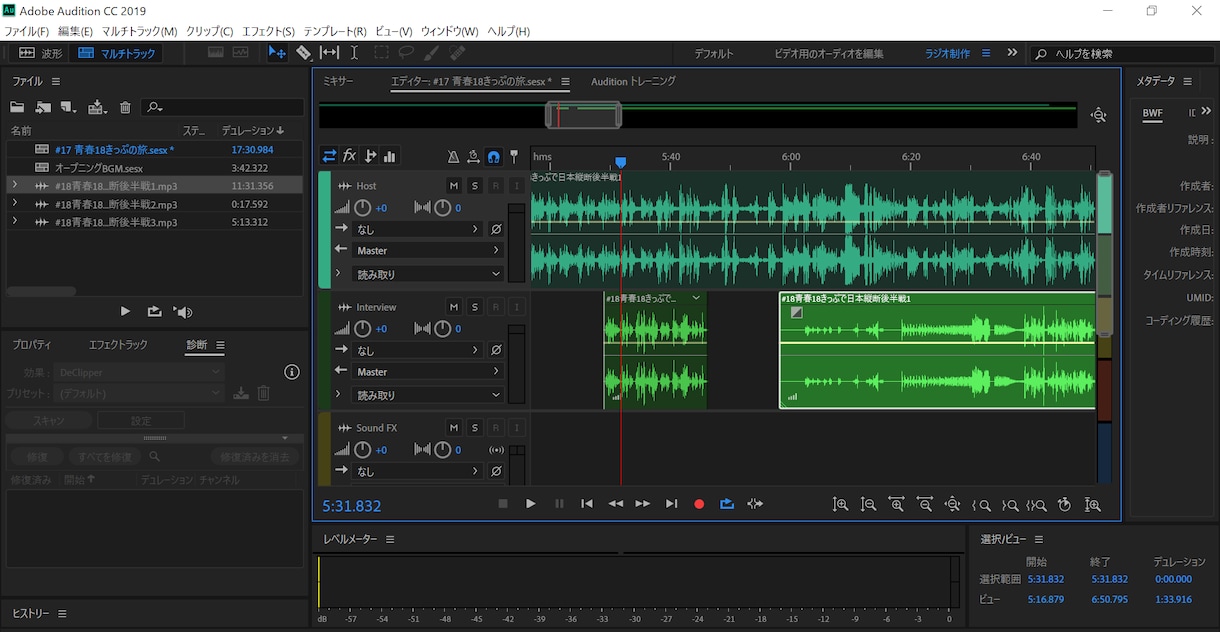Open the ファイル(F) menu

pos(26,31)
